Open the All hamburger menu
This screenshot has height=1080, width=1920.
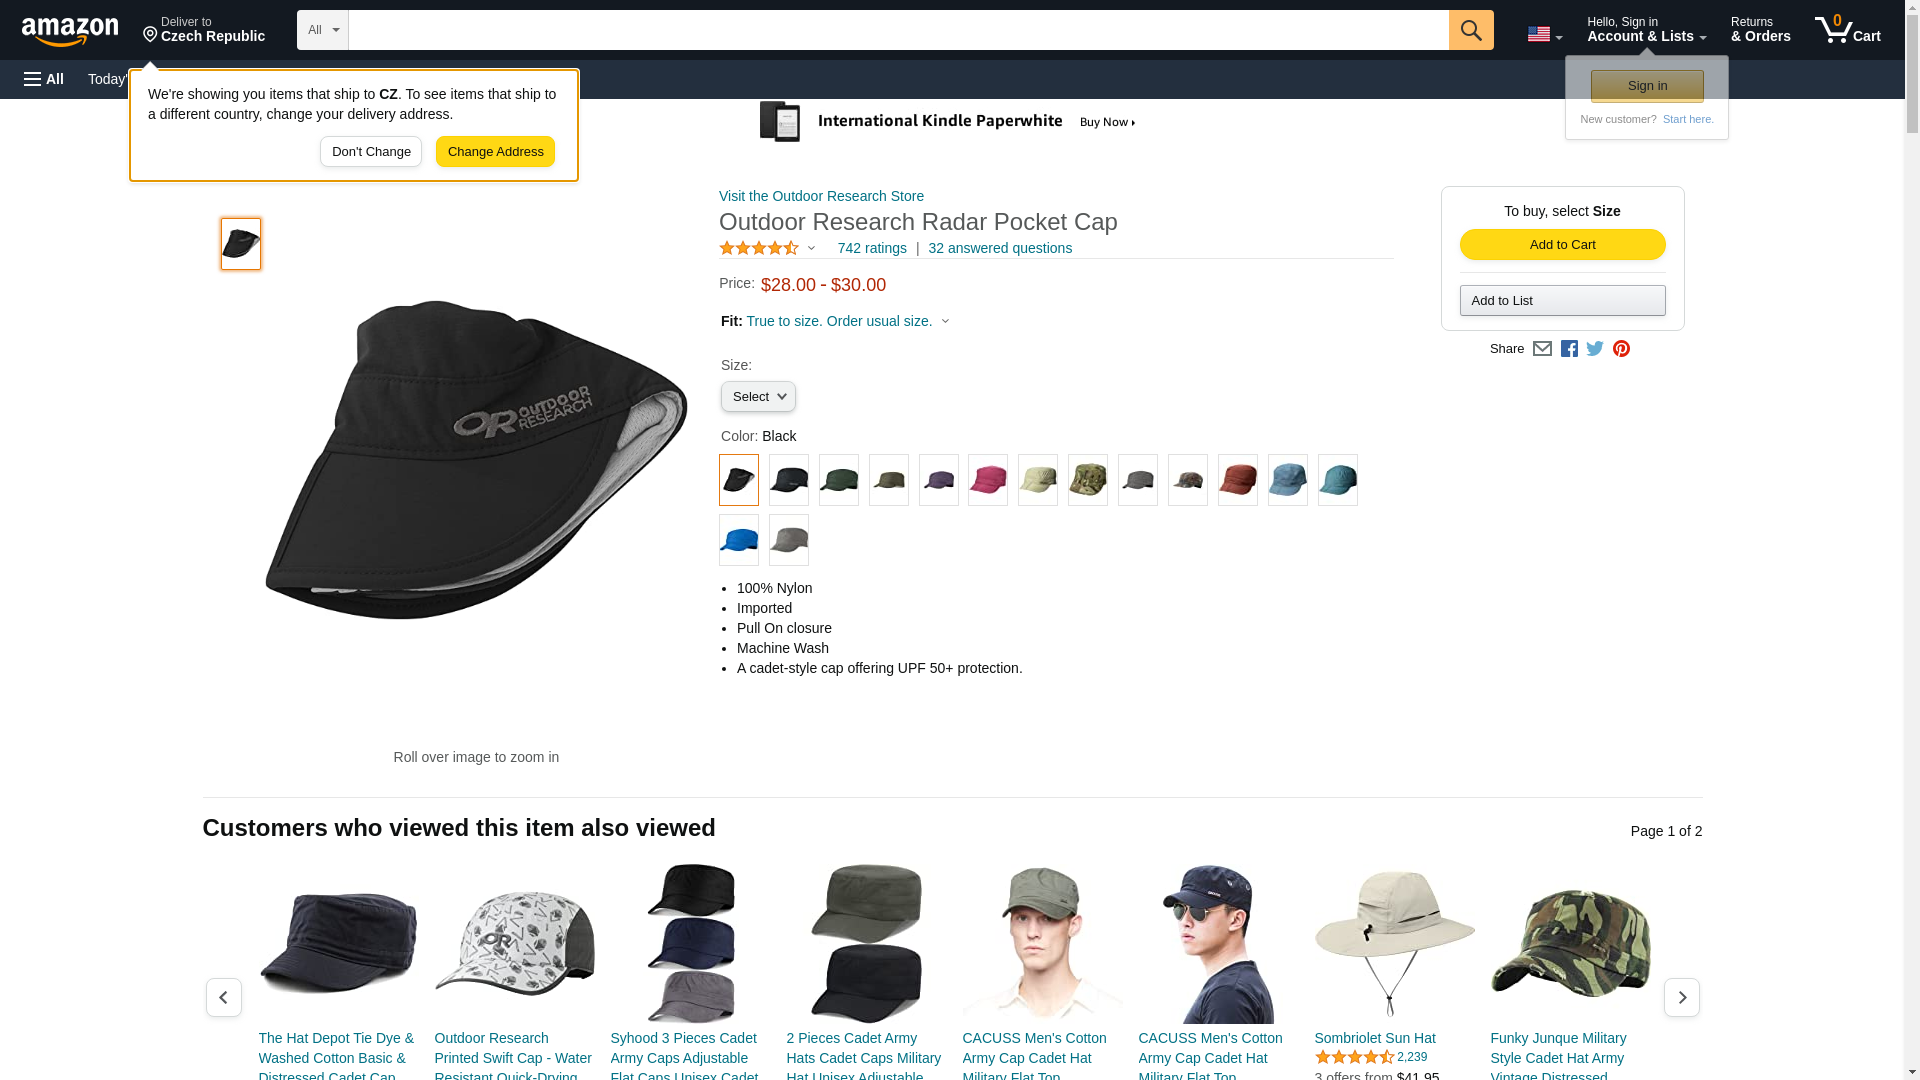coord(44,79)
